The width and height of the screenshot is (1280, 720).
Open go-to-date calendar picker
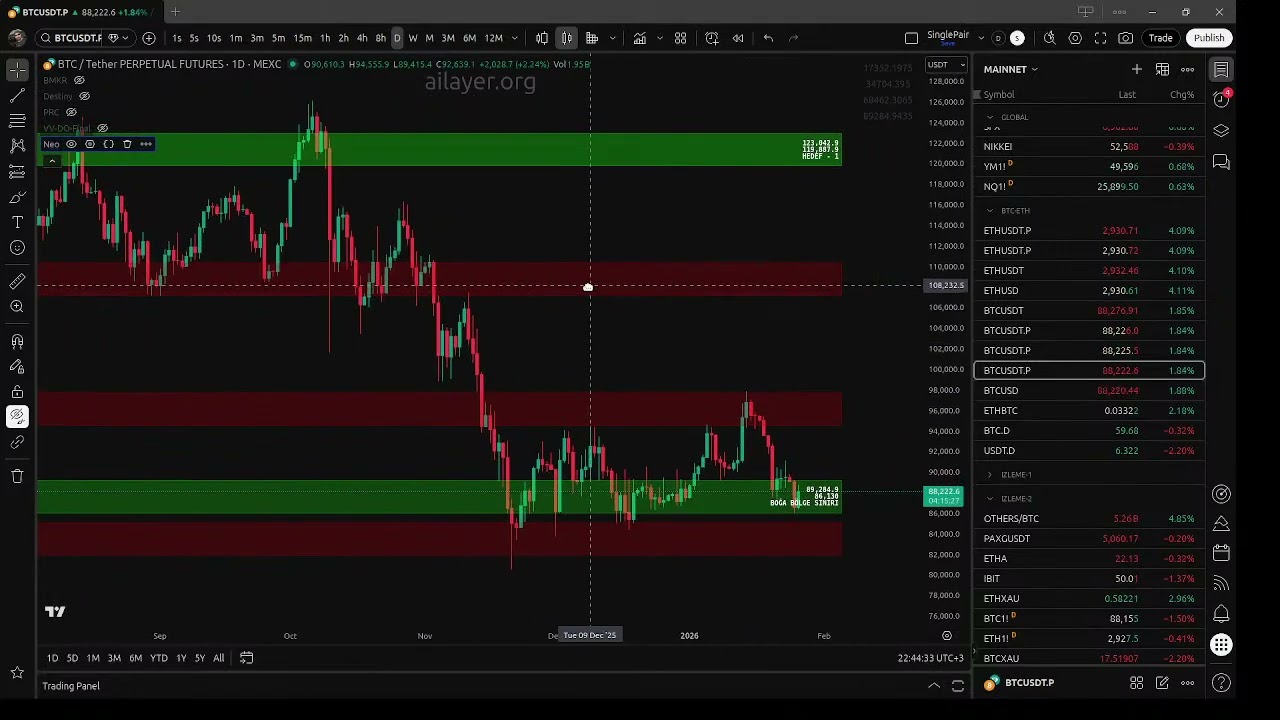coord(246,658)
